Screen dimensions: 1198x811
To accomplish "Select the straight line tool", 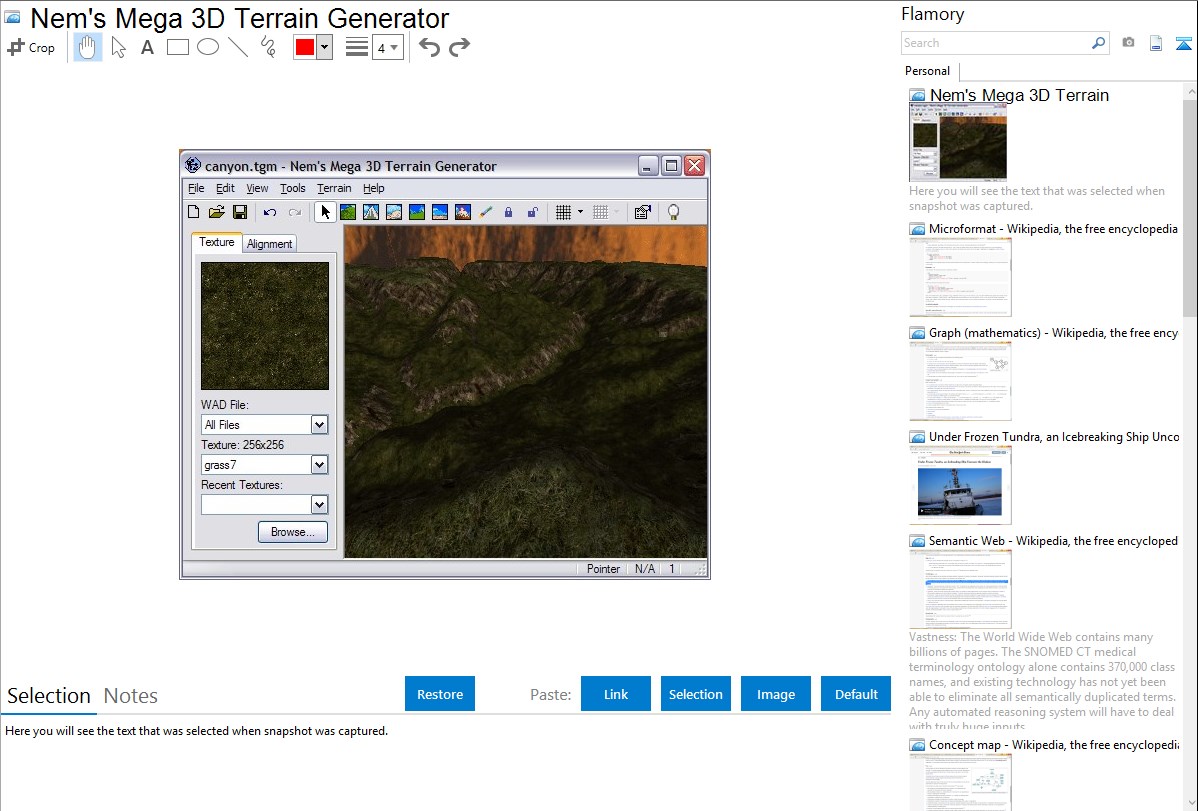I will point(238,47).
